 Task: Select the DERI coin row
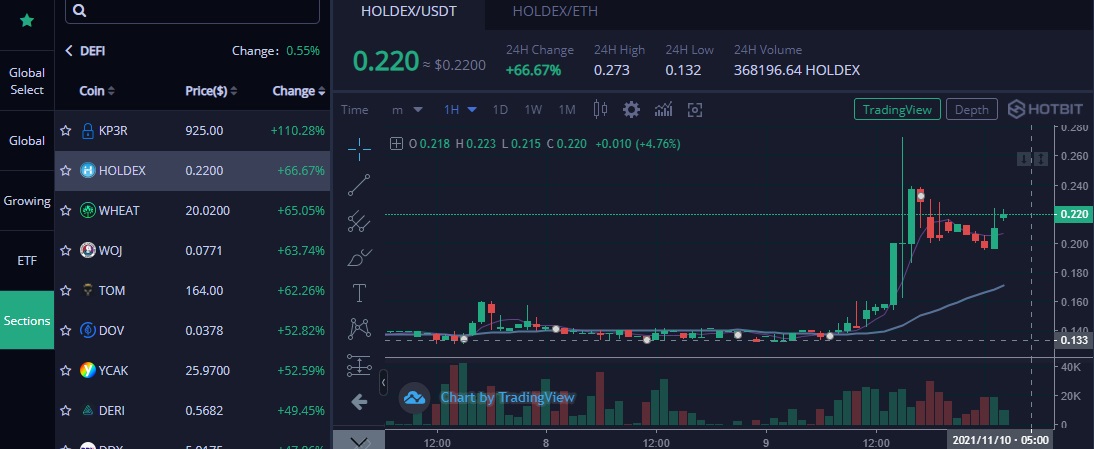pyautogui.click(x=193, y=411)
